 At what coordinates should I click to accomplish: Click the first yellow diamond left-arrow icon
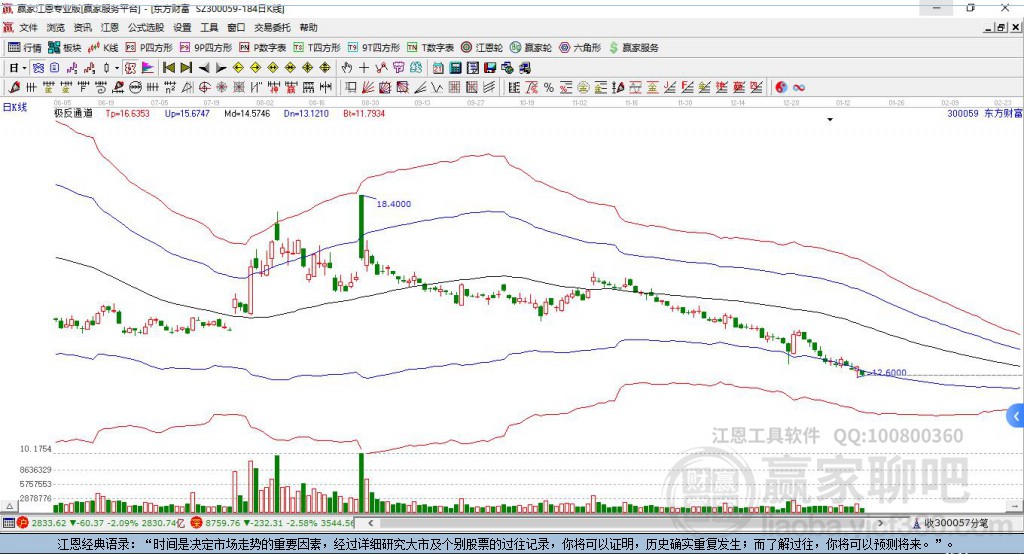(x=238, y=68)
